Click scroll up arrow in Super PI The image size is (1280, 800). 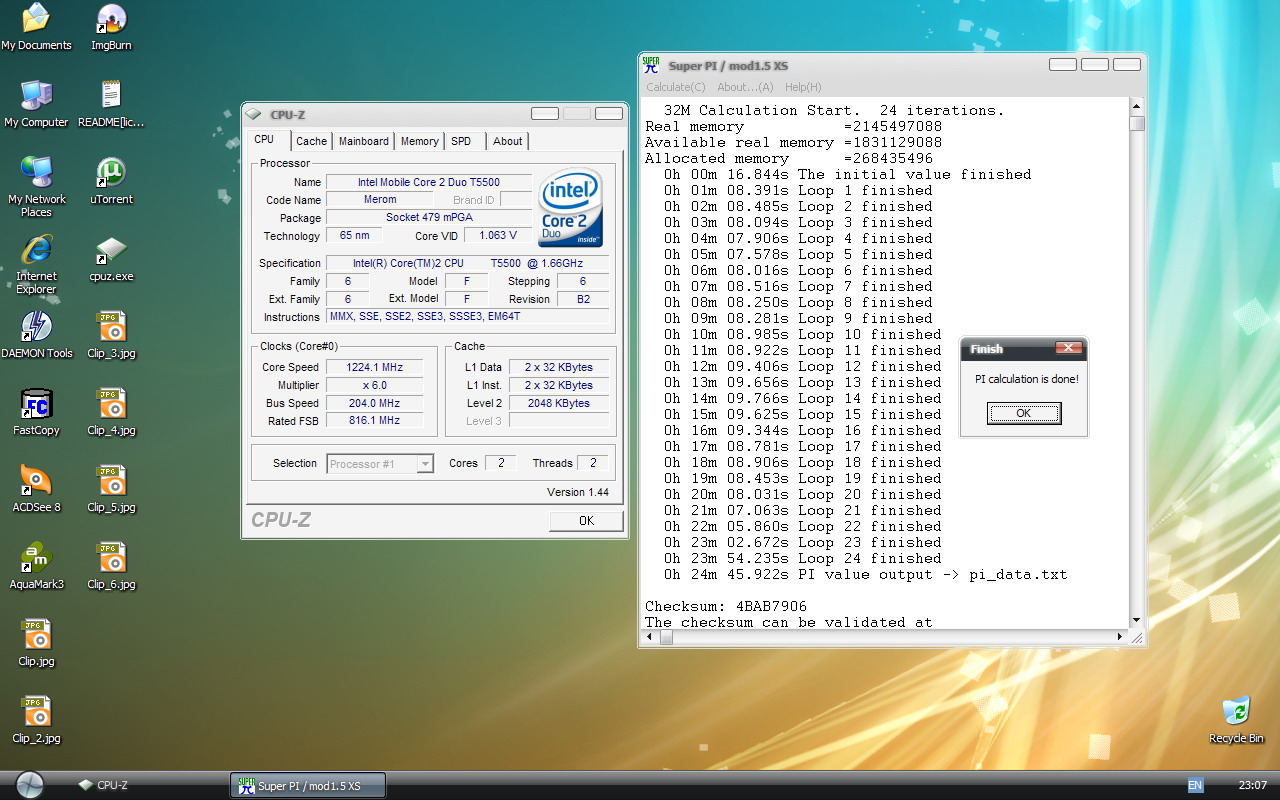[x=1137, y=105]
